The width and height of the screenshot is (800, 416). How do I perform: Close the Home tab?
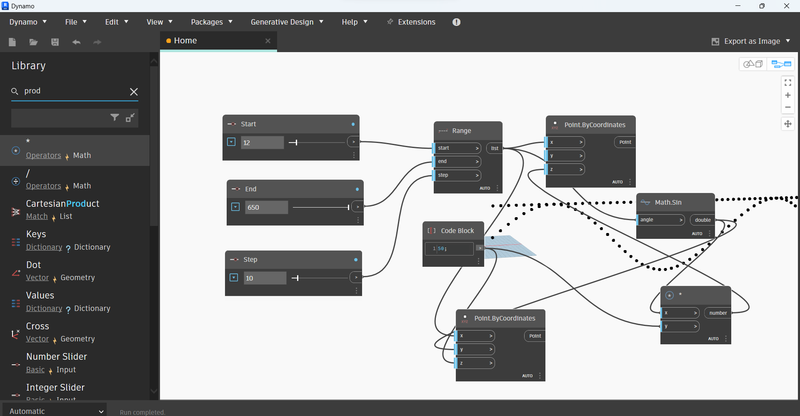268,41
